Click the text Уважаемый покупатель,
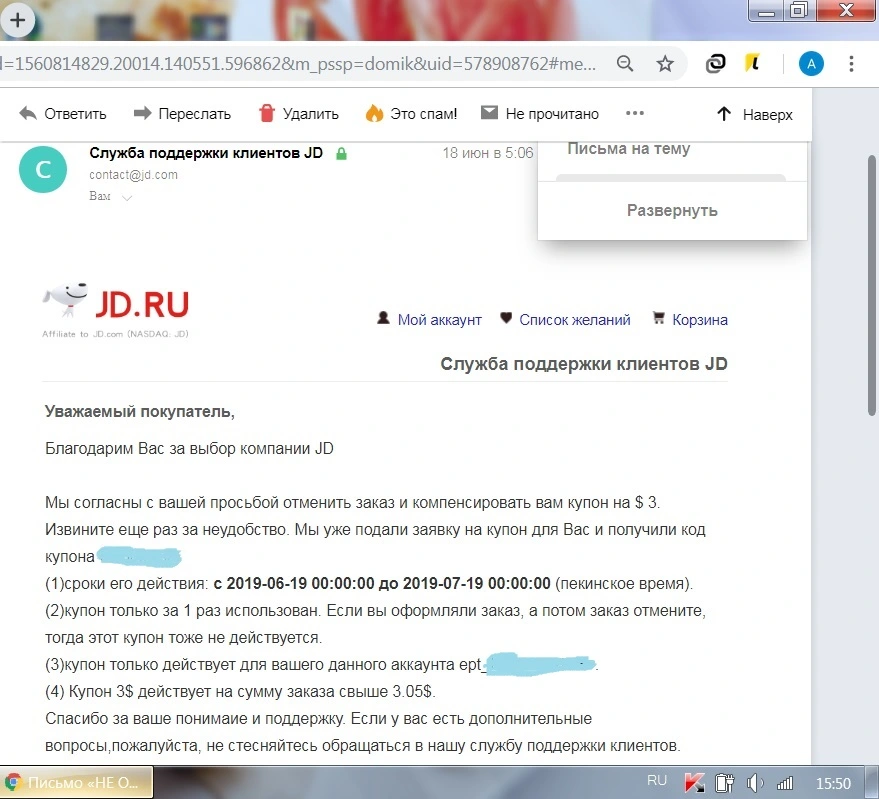Image resolution: width=879 pixels, height=799 pixels. pos(140,412)
